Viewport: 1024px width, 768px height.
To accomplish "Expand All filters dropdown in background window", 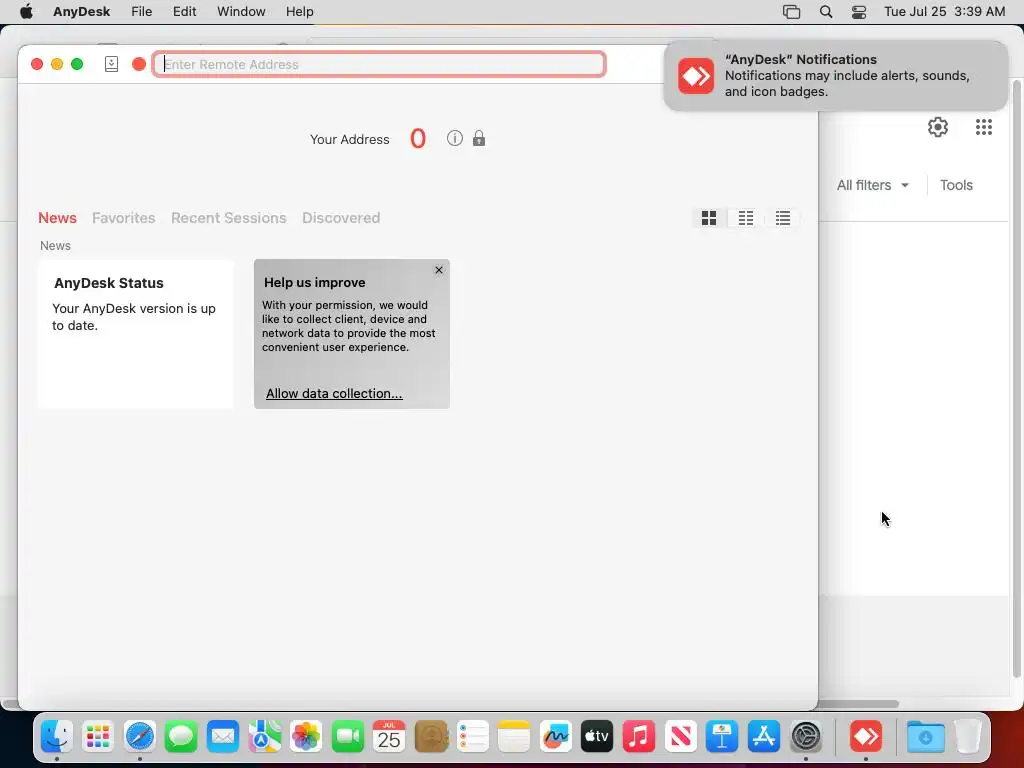I will 872,185.
